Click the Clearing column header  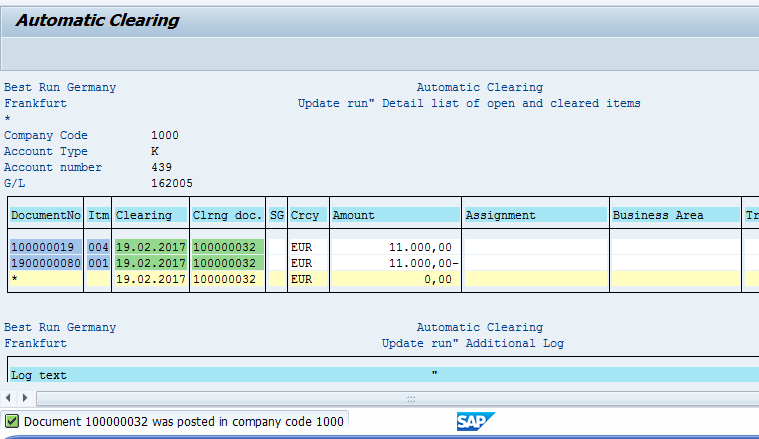(x=144, y=215)
